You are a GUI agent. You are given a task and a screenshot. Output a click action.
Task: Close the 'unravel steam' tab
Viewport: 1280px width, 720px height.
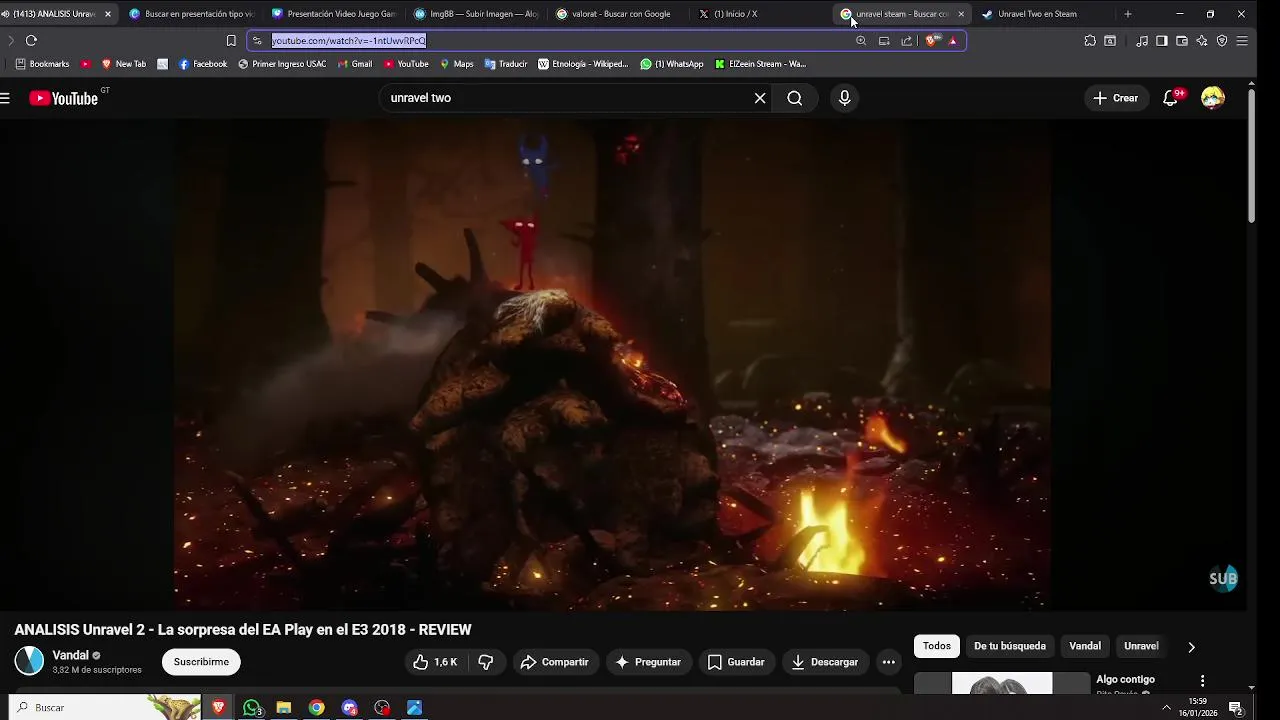coord(961,14)
